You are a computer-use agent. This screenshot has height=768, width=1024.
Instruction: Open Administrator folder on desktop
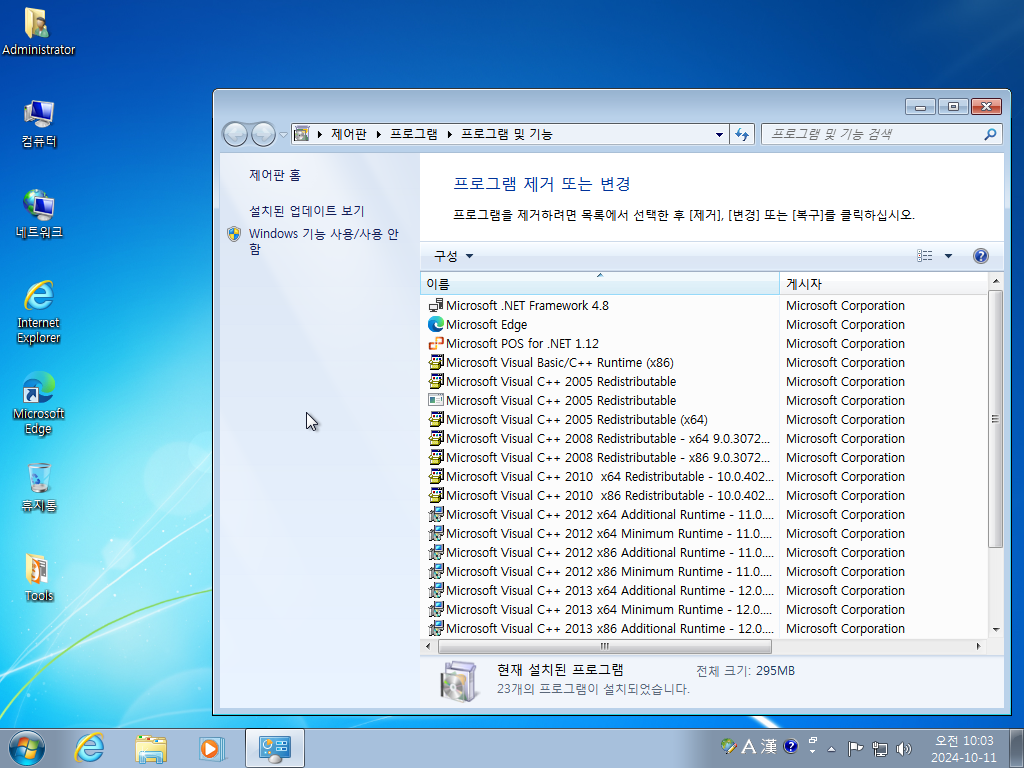[x=38, y=31]
